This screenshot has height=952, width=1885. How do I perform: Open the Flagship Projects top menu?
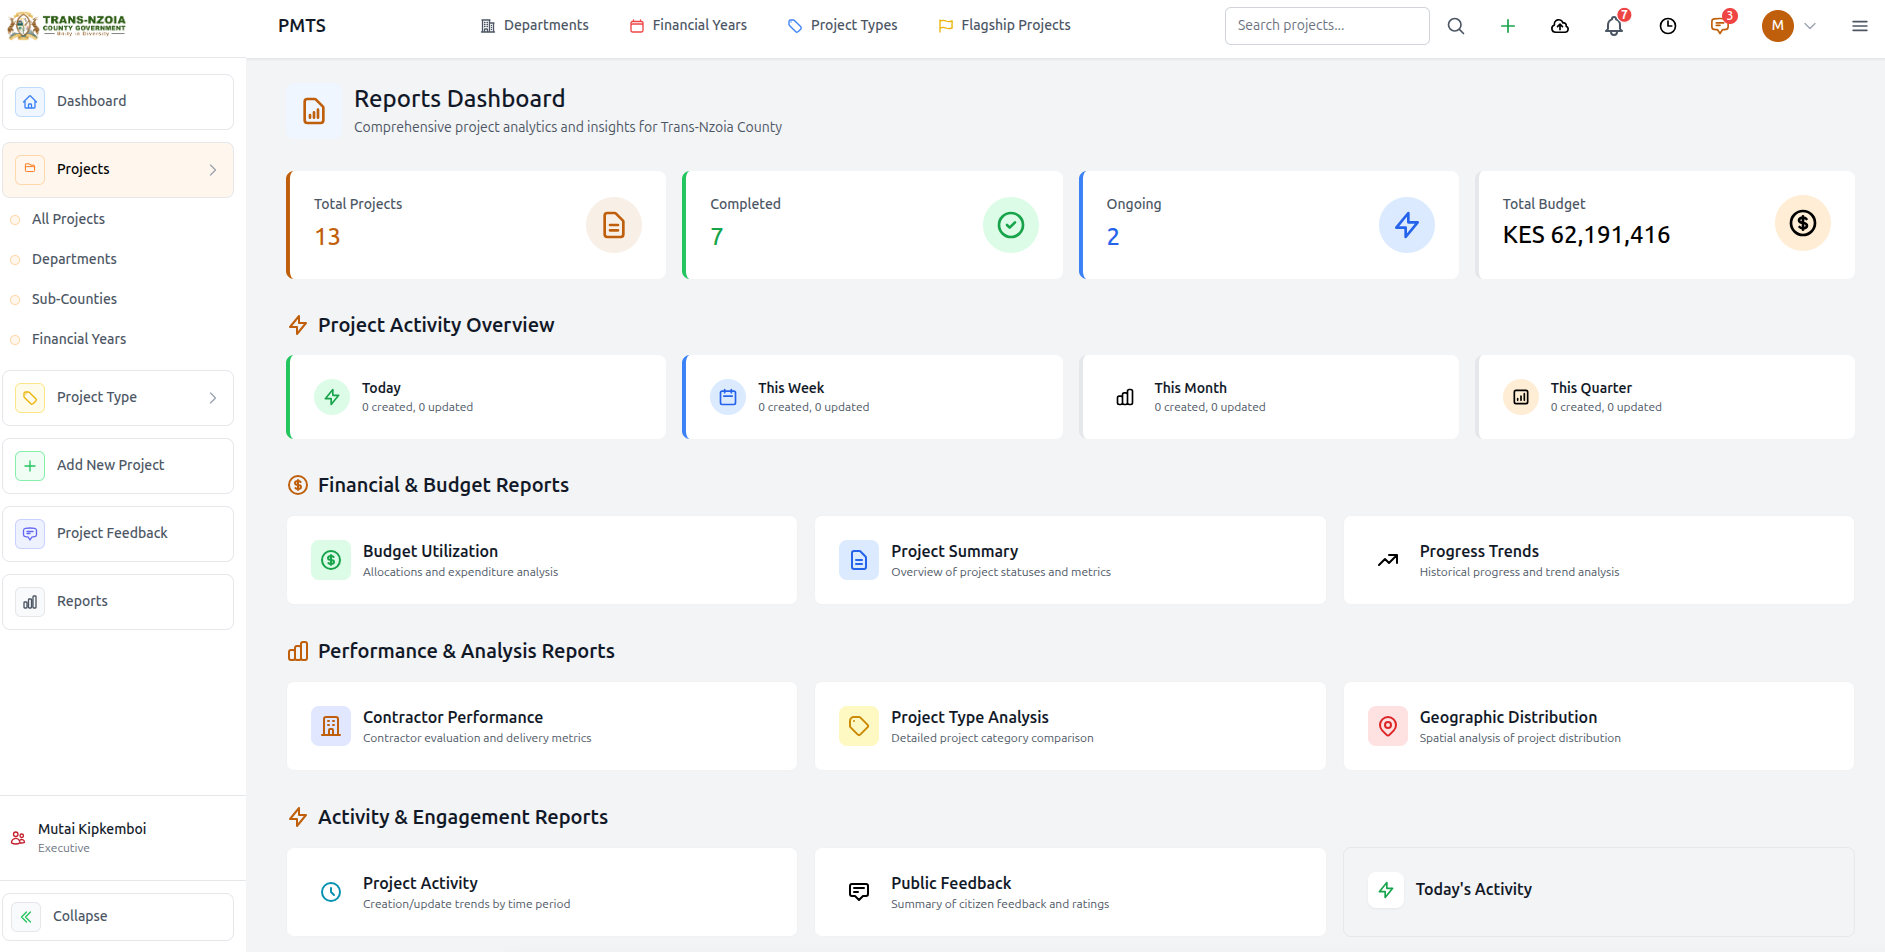click(x=1004, y=25)
